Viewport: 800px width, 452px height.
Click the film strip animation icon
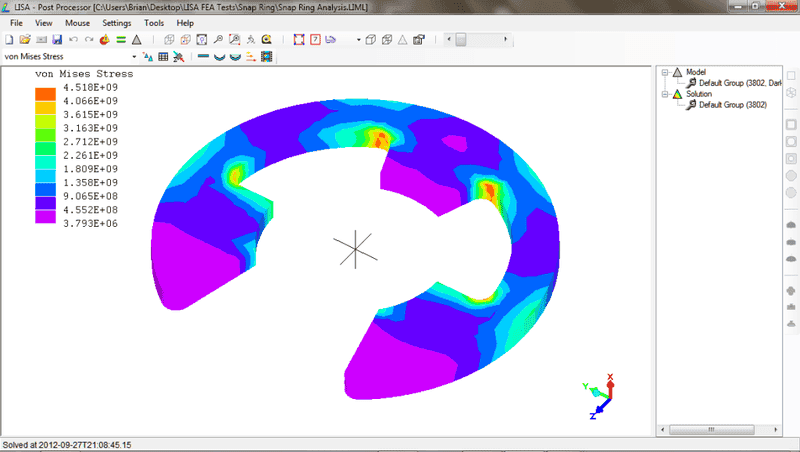coord(266,57)
